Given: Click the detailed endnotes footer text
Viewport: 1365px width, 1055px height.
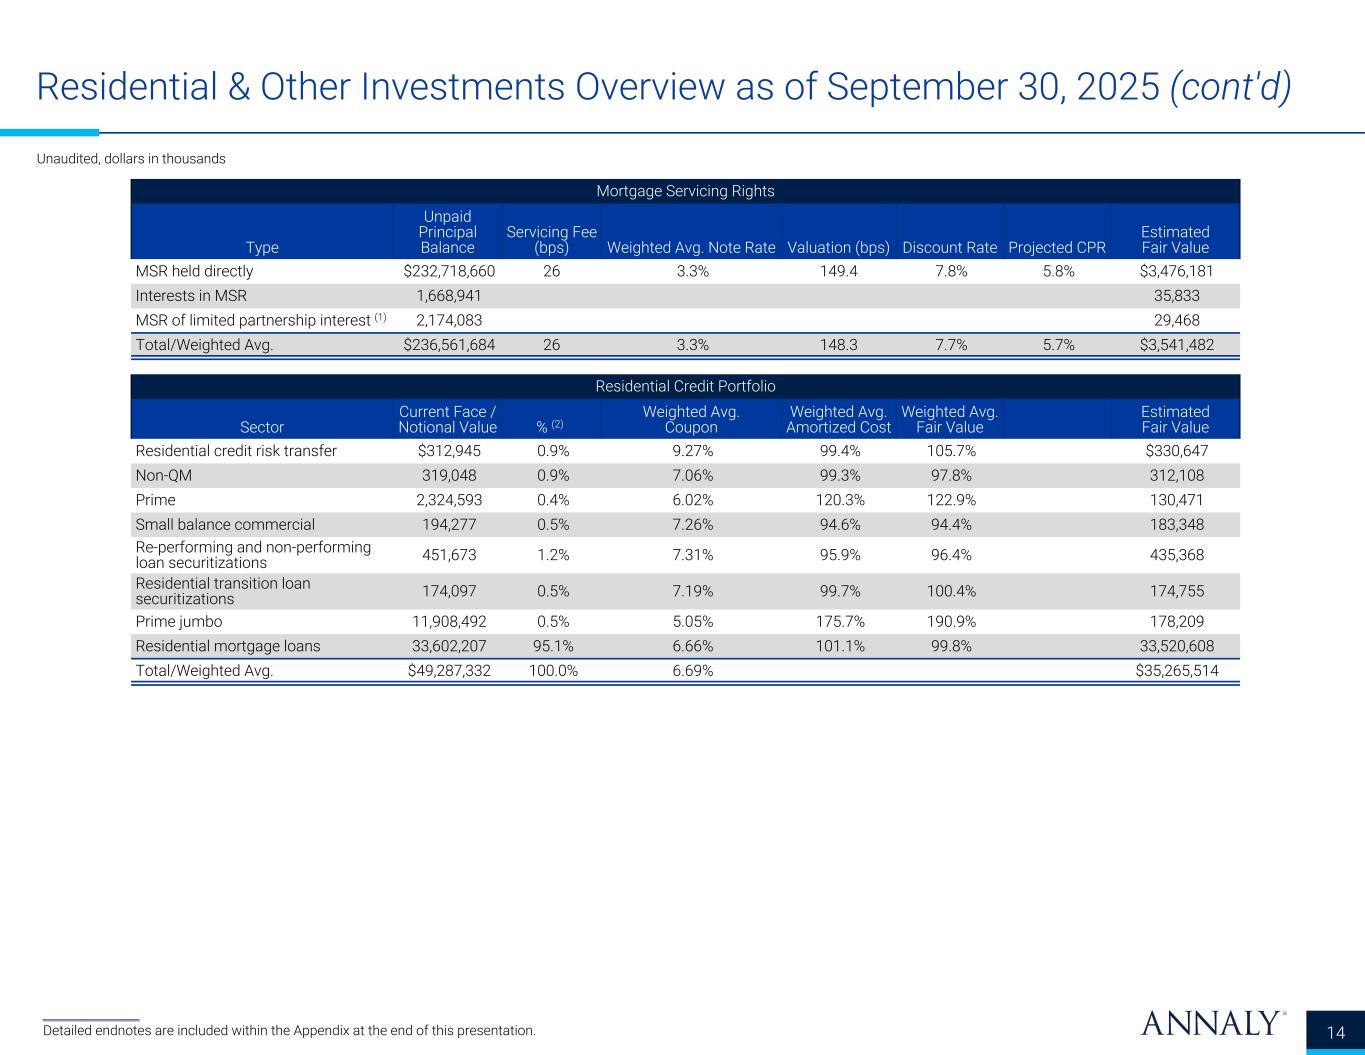Looking at the screenshot, I should point(289,1030).
